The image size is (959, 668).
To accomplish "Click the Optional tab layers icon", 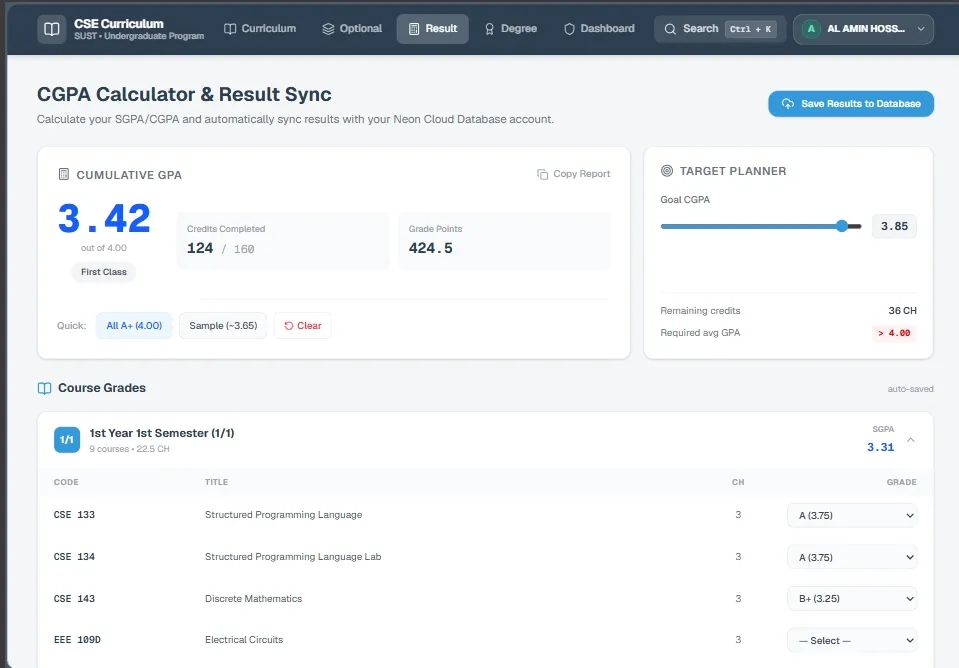I will (328, 29).
